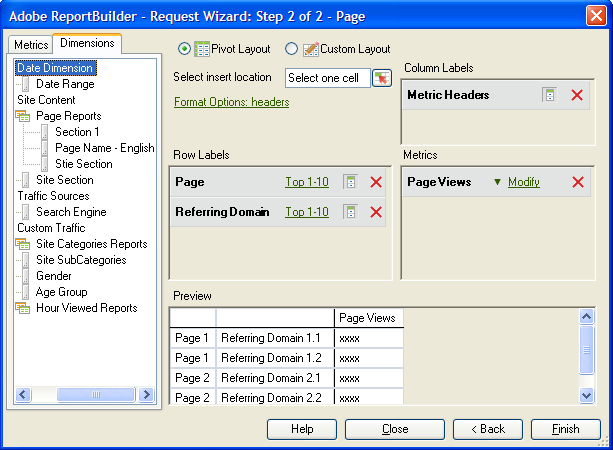Click Top 1-10 link for Page row
The width and height of the screenshot is (613, 450).
click(x=307, y=182)
